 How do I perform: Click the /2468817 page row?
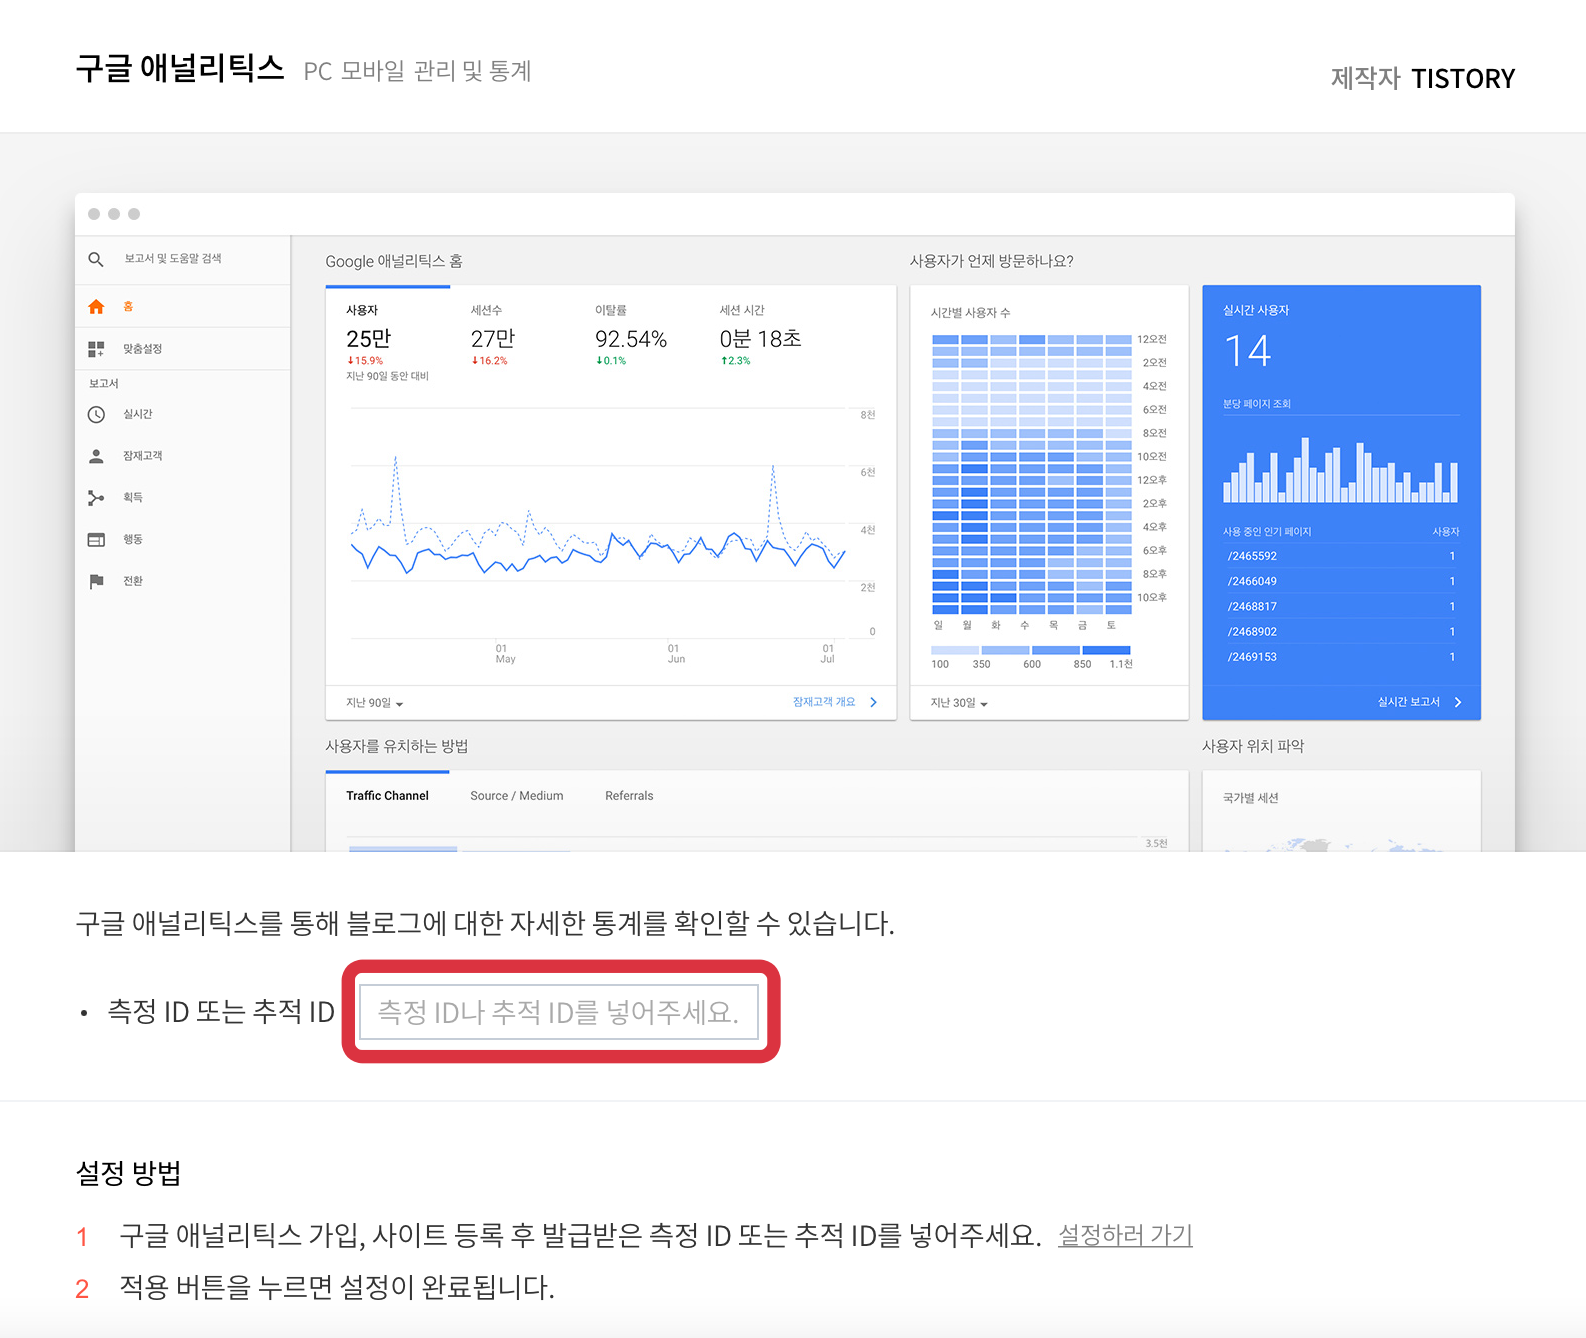click(1341, 606)
